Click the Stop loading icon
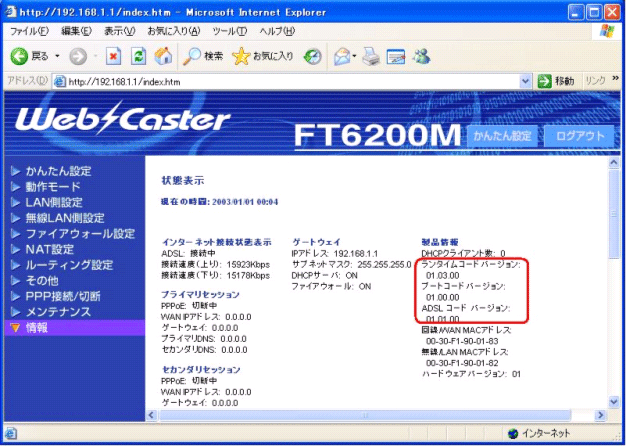 (113, 56)
